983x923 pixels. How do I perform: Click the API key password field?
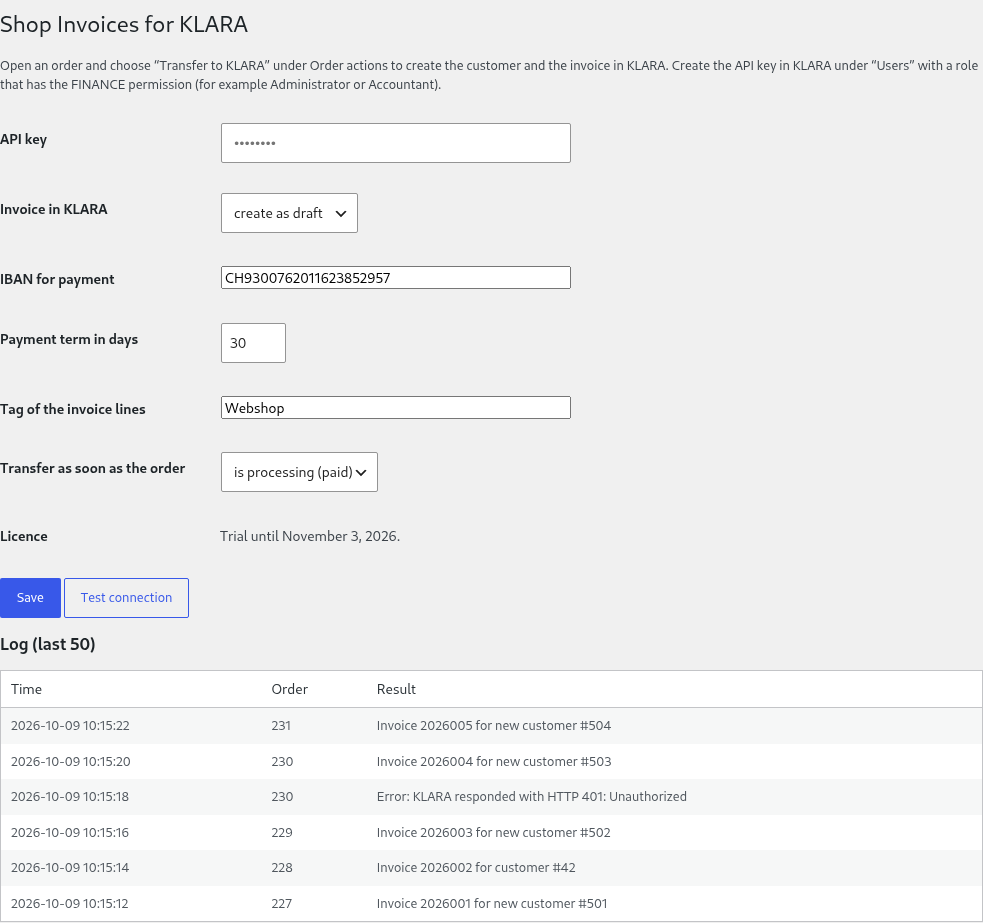click(396, 143)
